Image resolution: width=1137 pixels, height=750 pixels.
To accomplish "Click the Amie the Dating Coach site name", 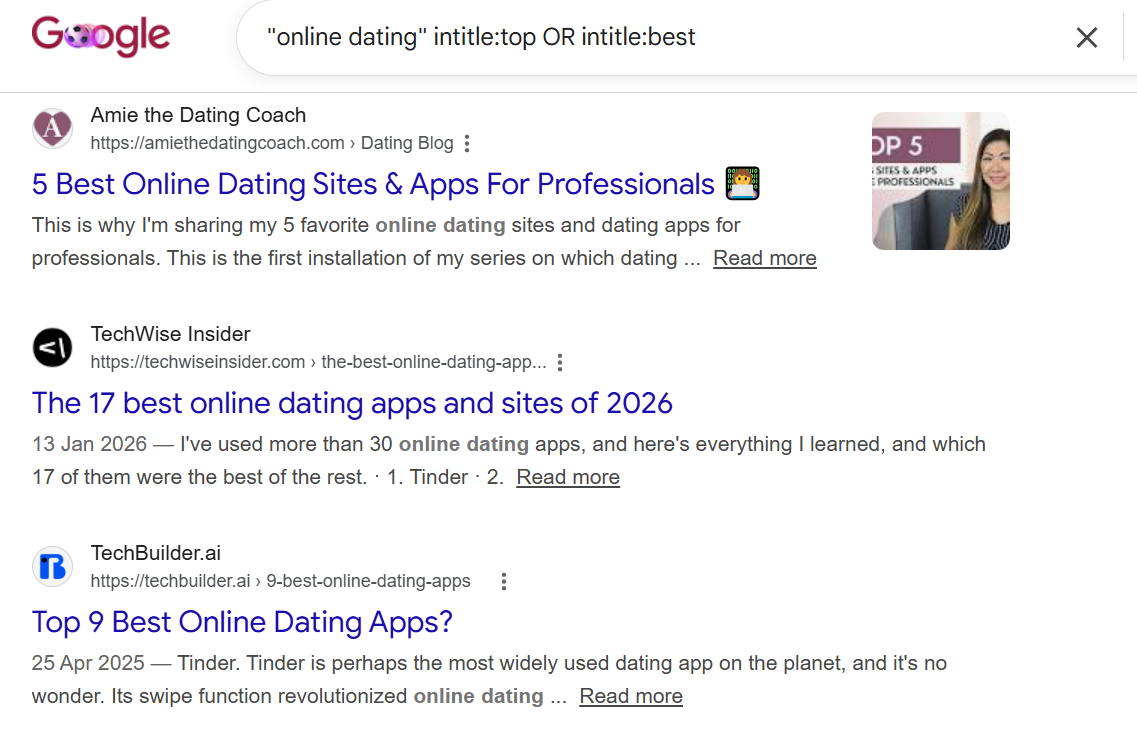I will pyautogui.click(x=198, y=115).
